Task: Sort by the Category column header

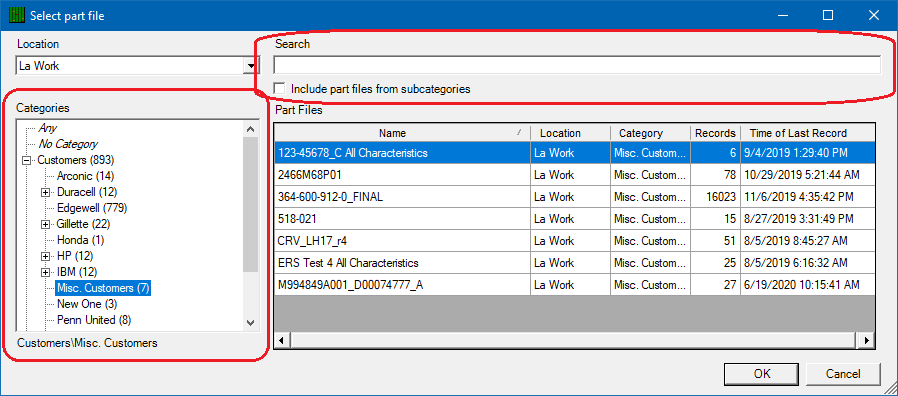Action: tap(650, 133)
